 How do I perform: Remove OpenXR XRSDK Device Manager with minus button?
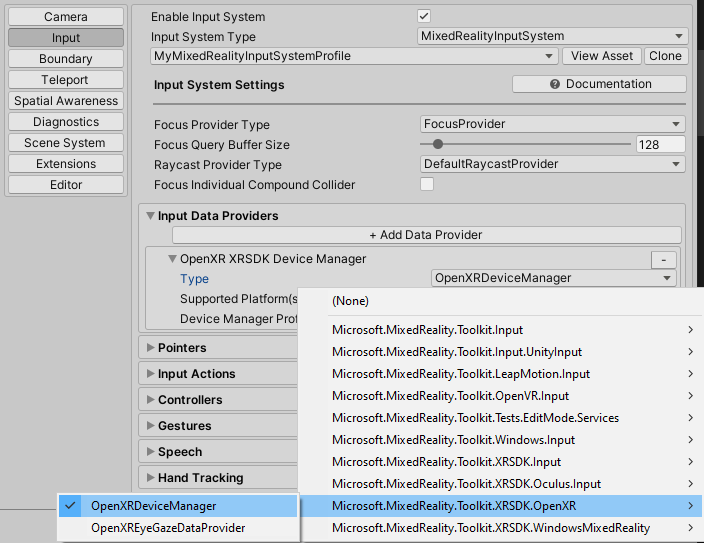[x=664, y=260]
